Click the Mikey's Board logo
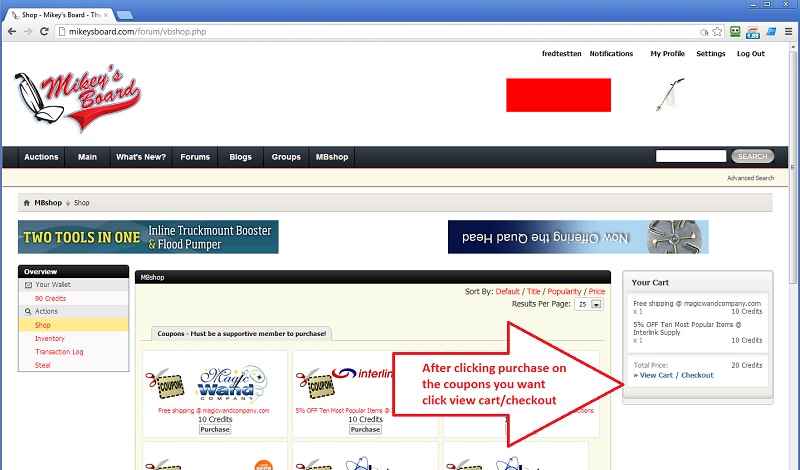Image resolution: width=800 pixels, height=470 pixels. (x=78, y=97)
